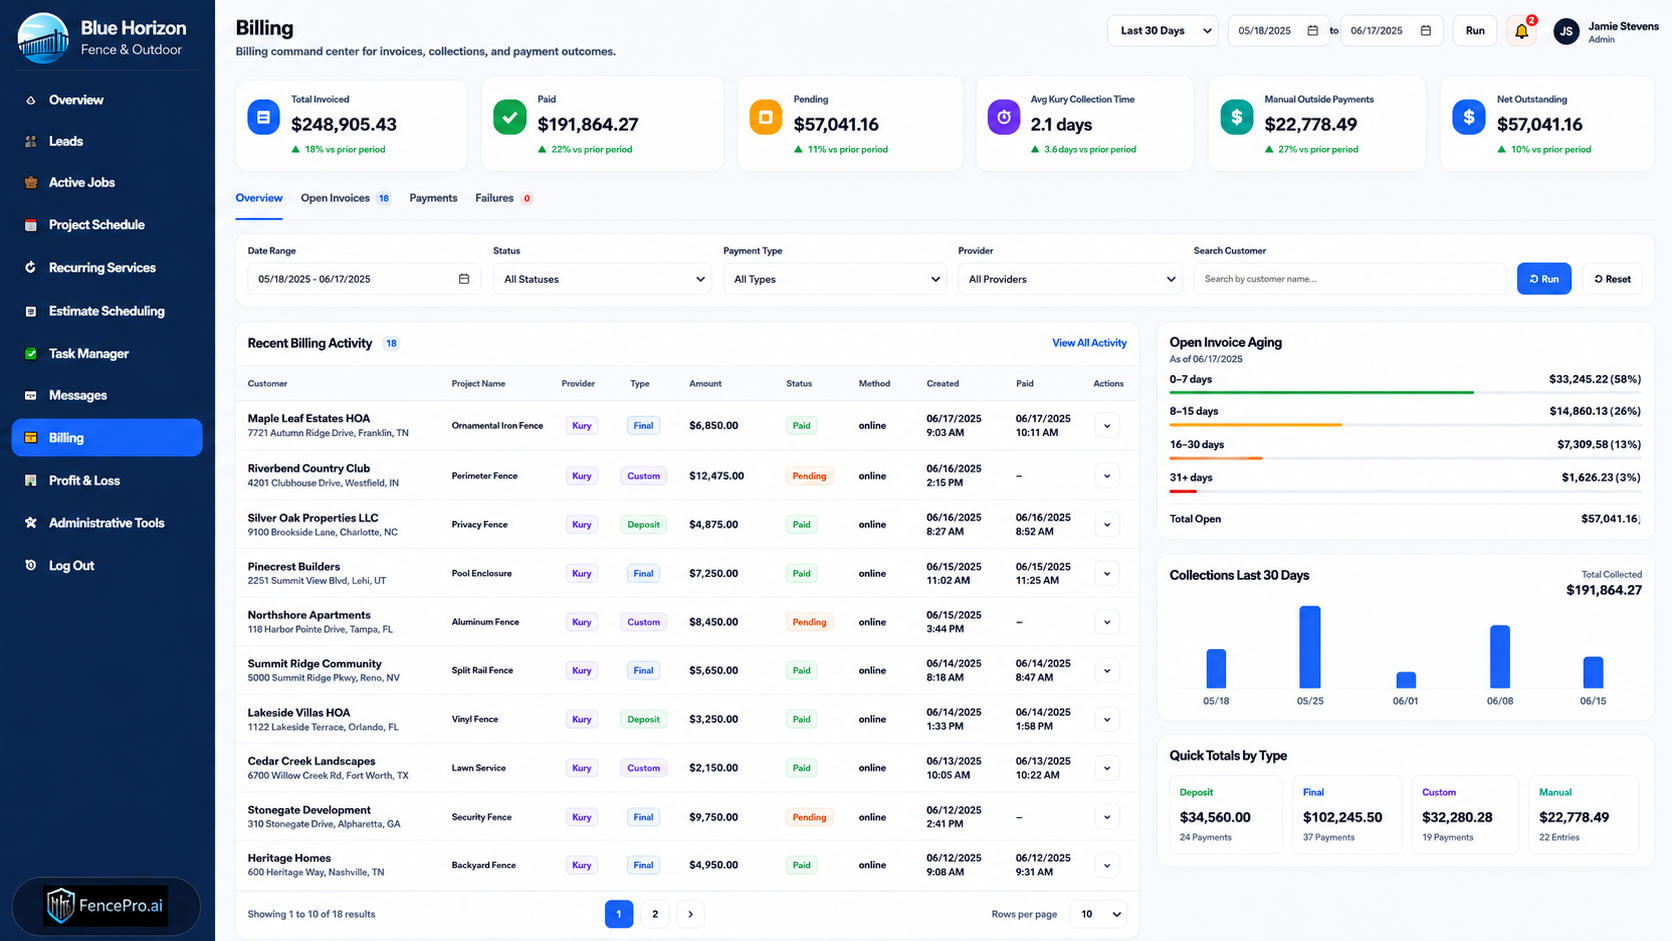Go to results page 2
Image resolution: width=1672 pixels, height=941 pixels.
[655, 914]
